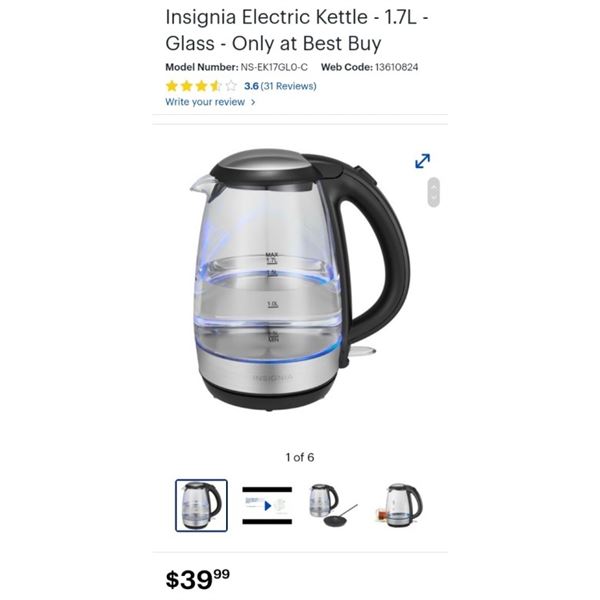This screenshot has width=600, height=600.
Task: Click the third yellow rating star
Action: click(x=201, y=86)
